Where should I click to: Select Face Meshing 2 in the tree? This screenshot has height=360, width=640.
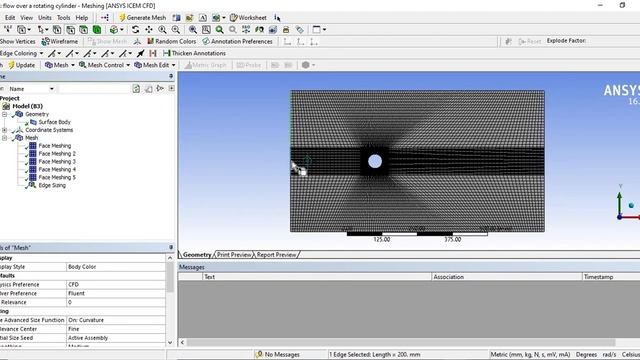(x=57, y=154)
